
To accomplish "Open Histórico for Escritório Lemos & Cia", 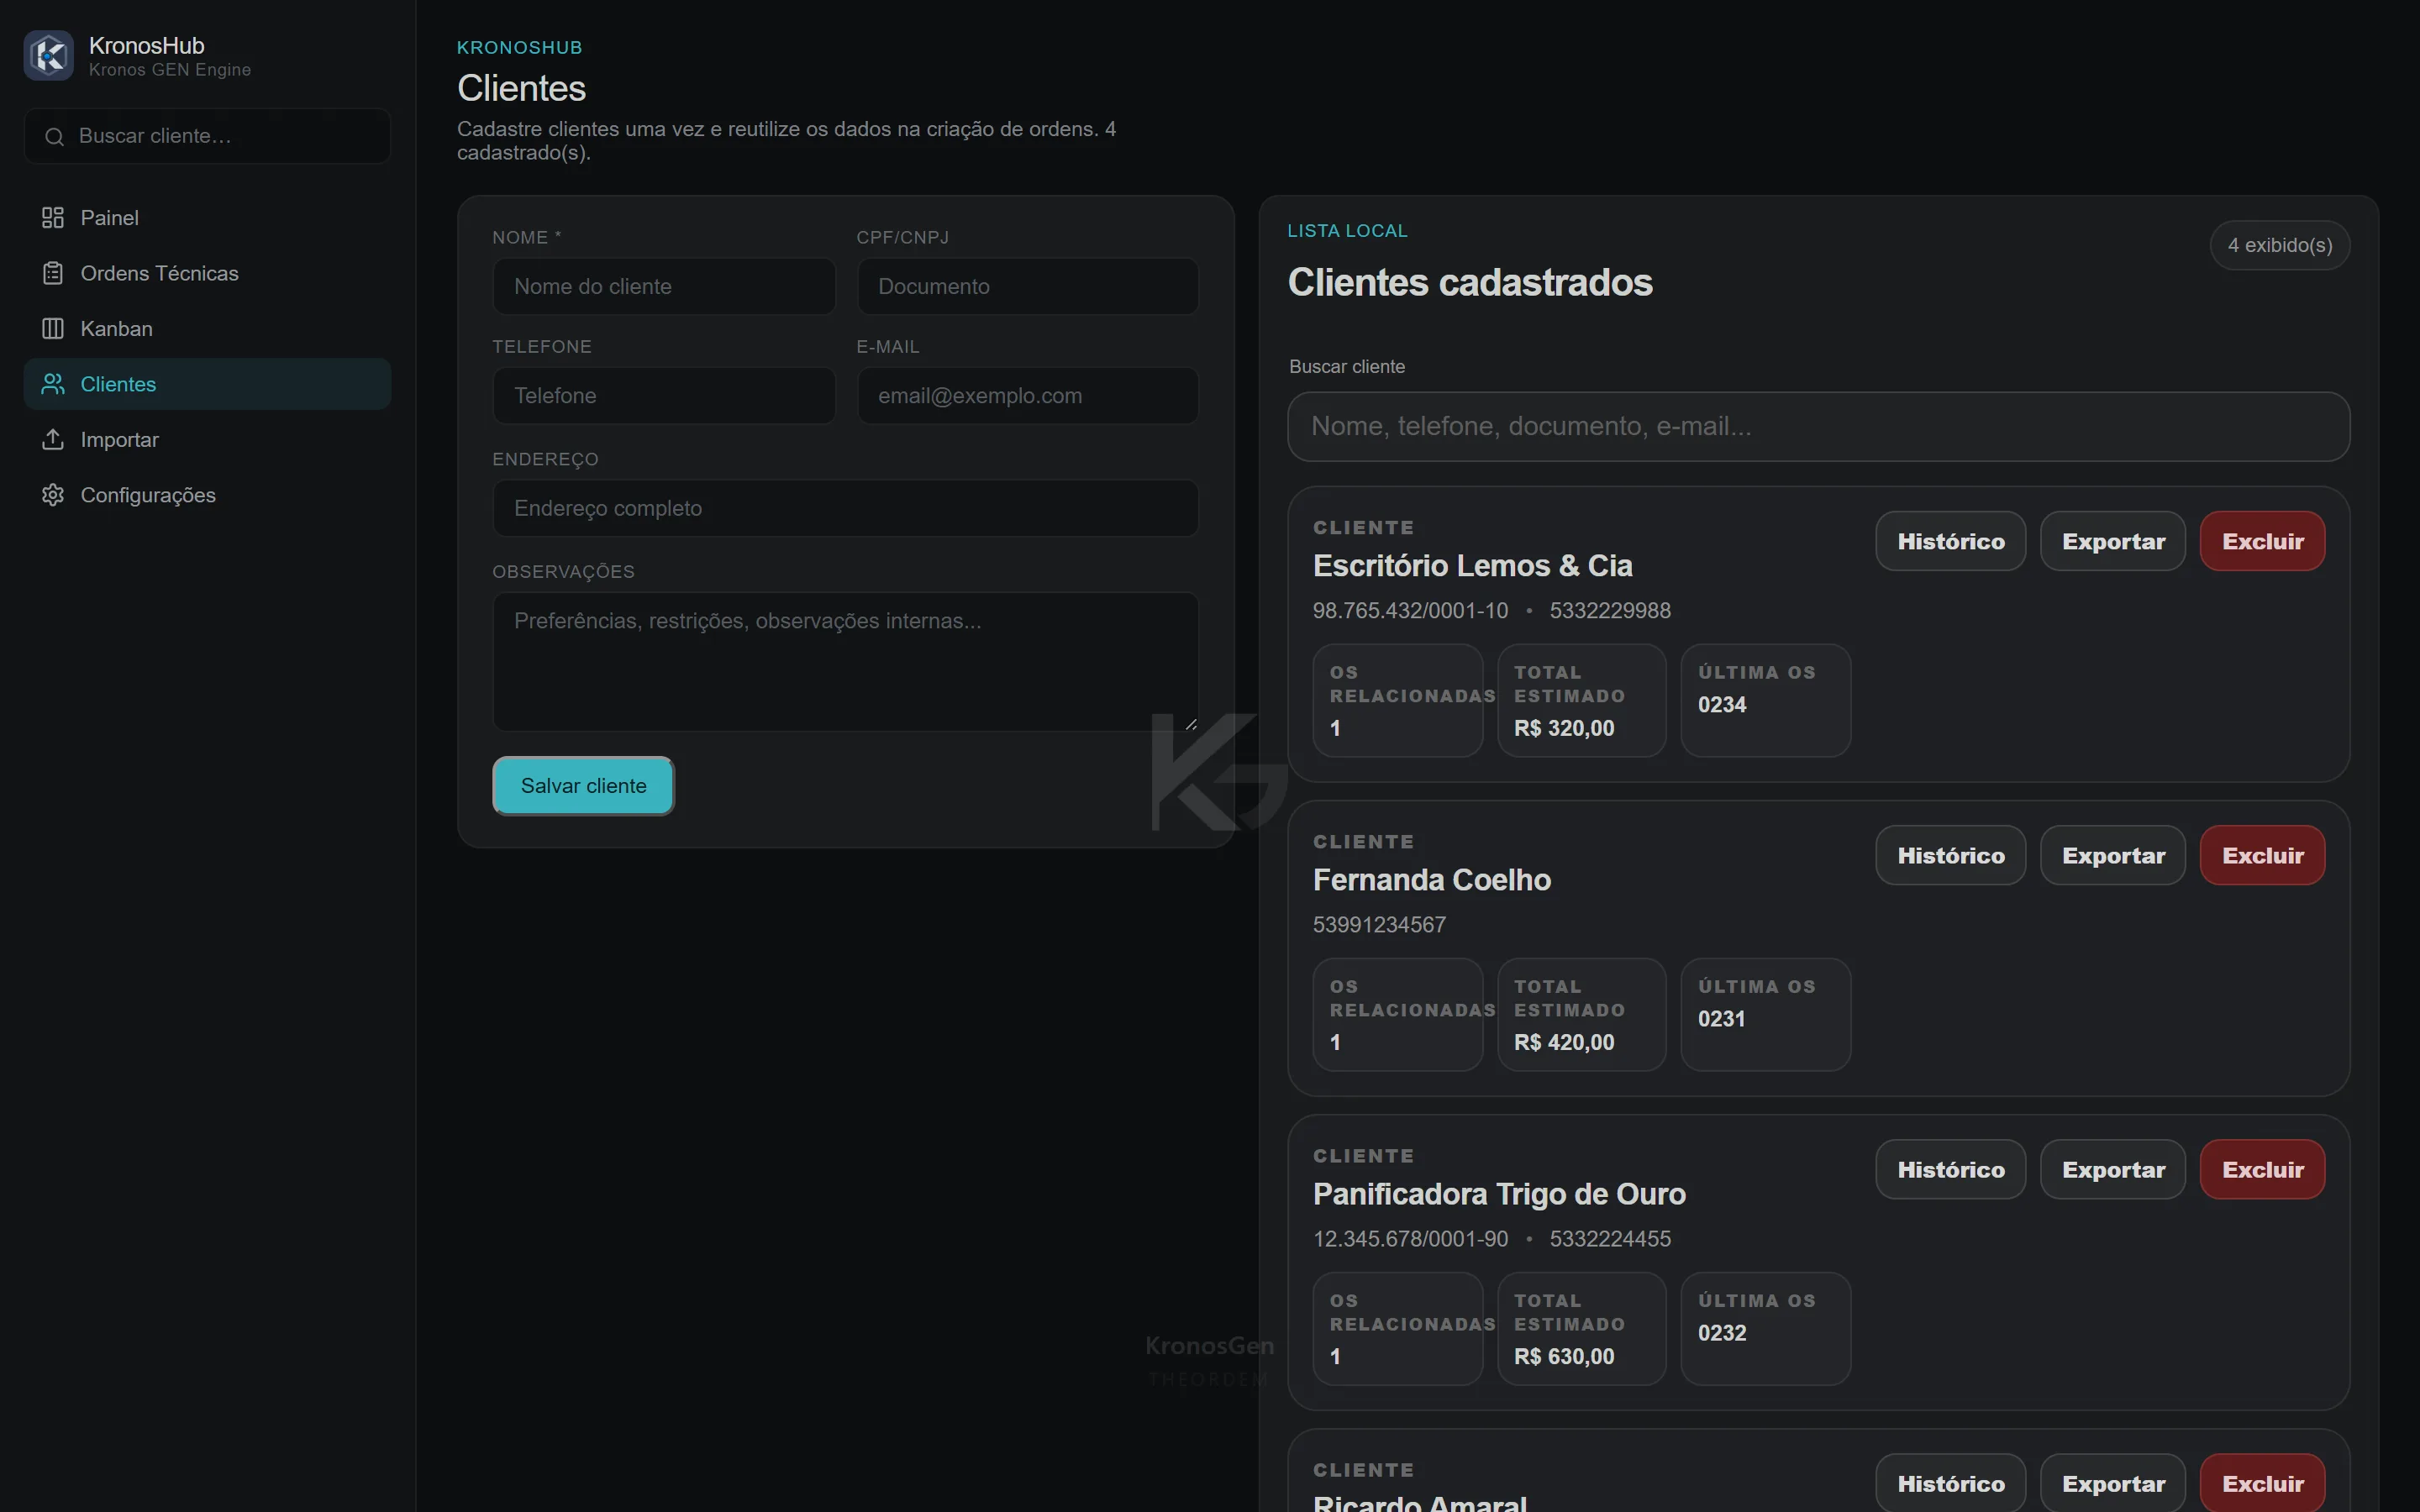I will [1950, 541].
